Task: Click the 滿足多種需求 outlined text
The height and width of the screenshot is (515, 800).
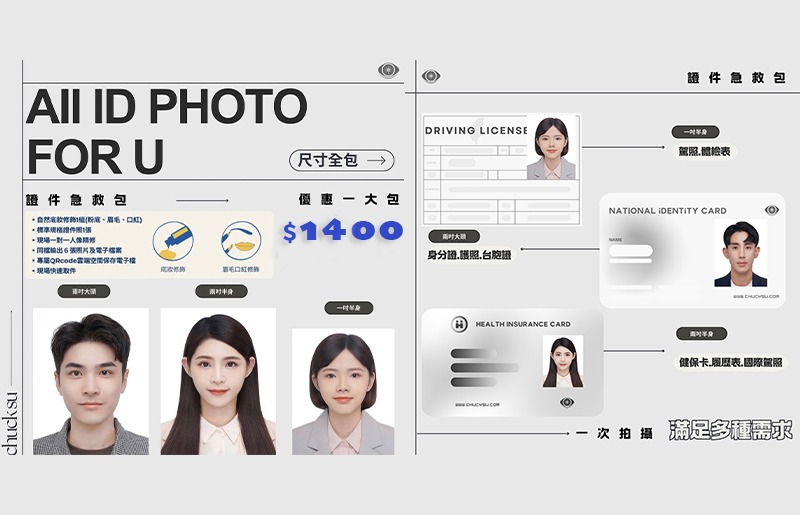Action: tap(731, 431)
